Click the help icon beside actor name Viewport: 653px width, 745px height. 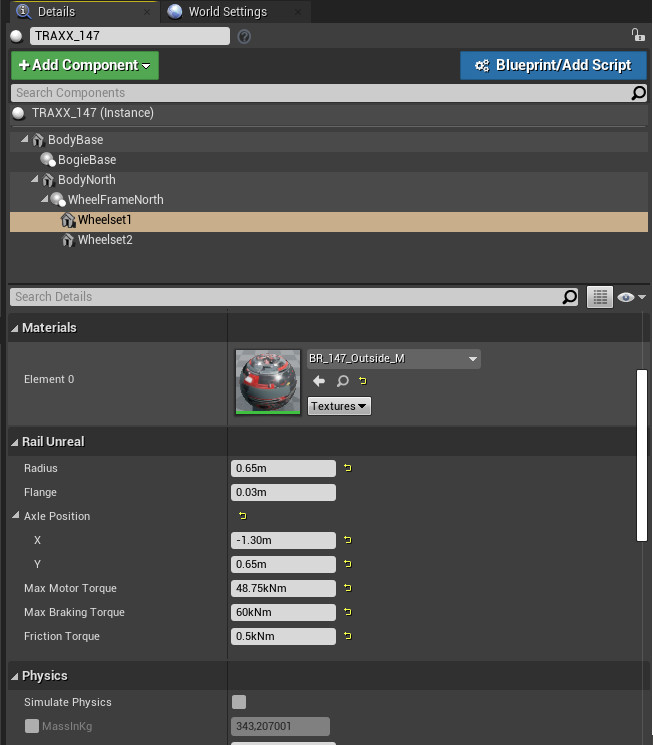point(244,36)
